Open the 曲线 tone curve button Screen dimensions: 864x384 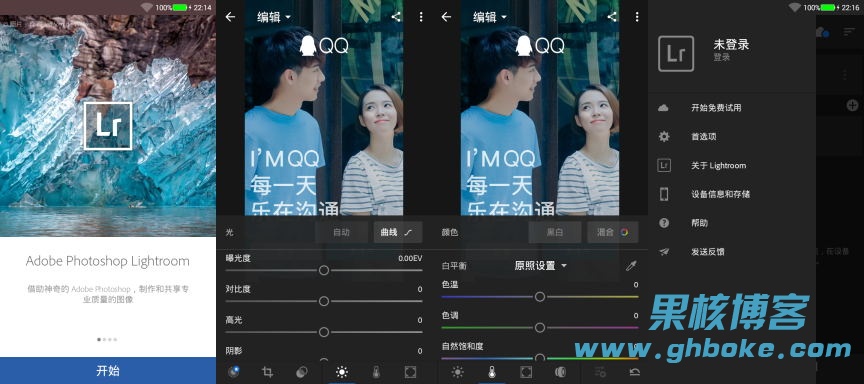[397, 232]
